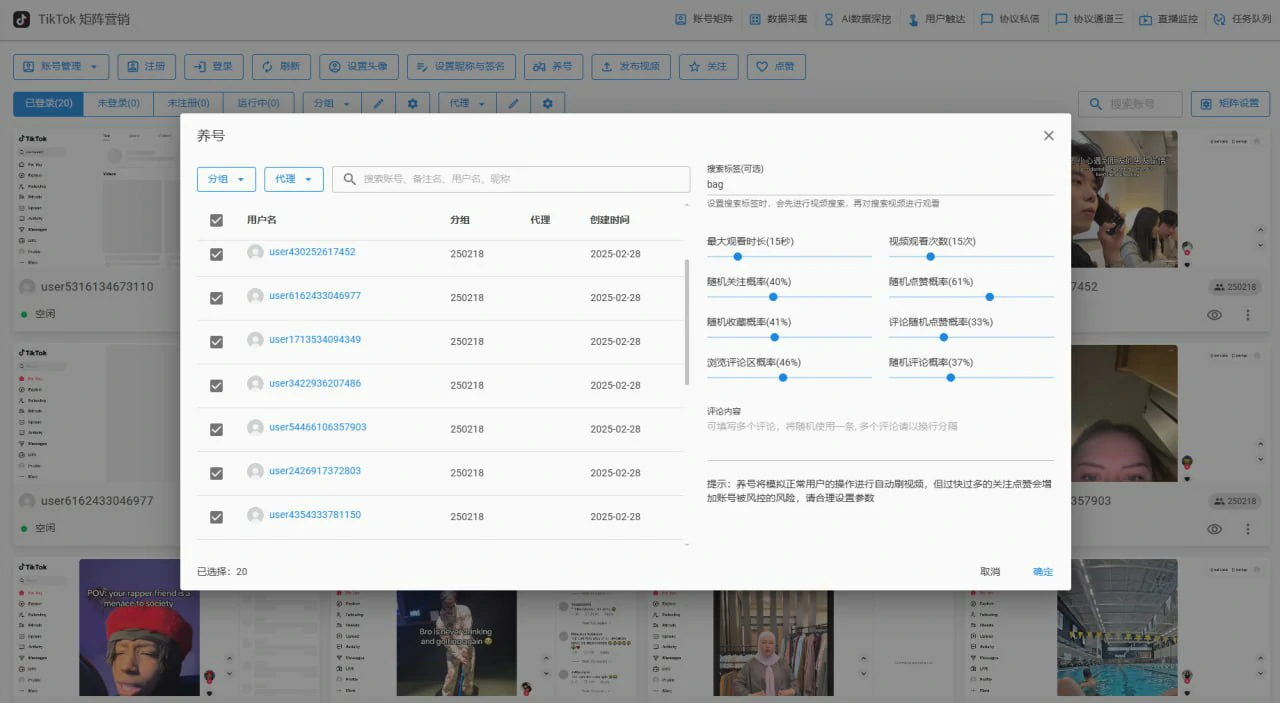Click the 确定 confirm button
The width and height of the screenshot is (1280, 703).
pos(1042,571)
